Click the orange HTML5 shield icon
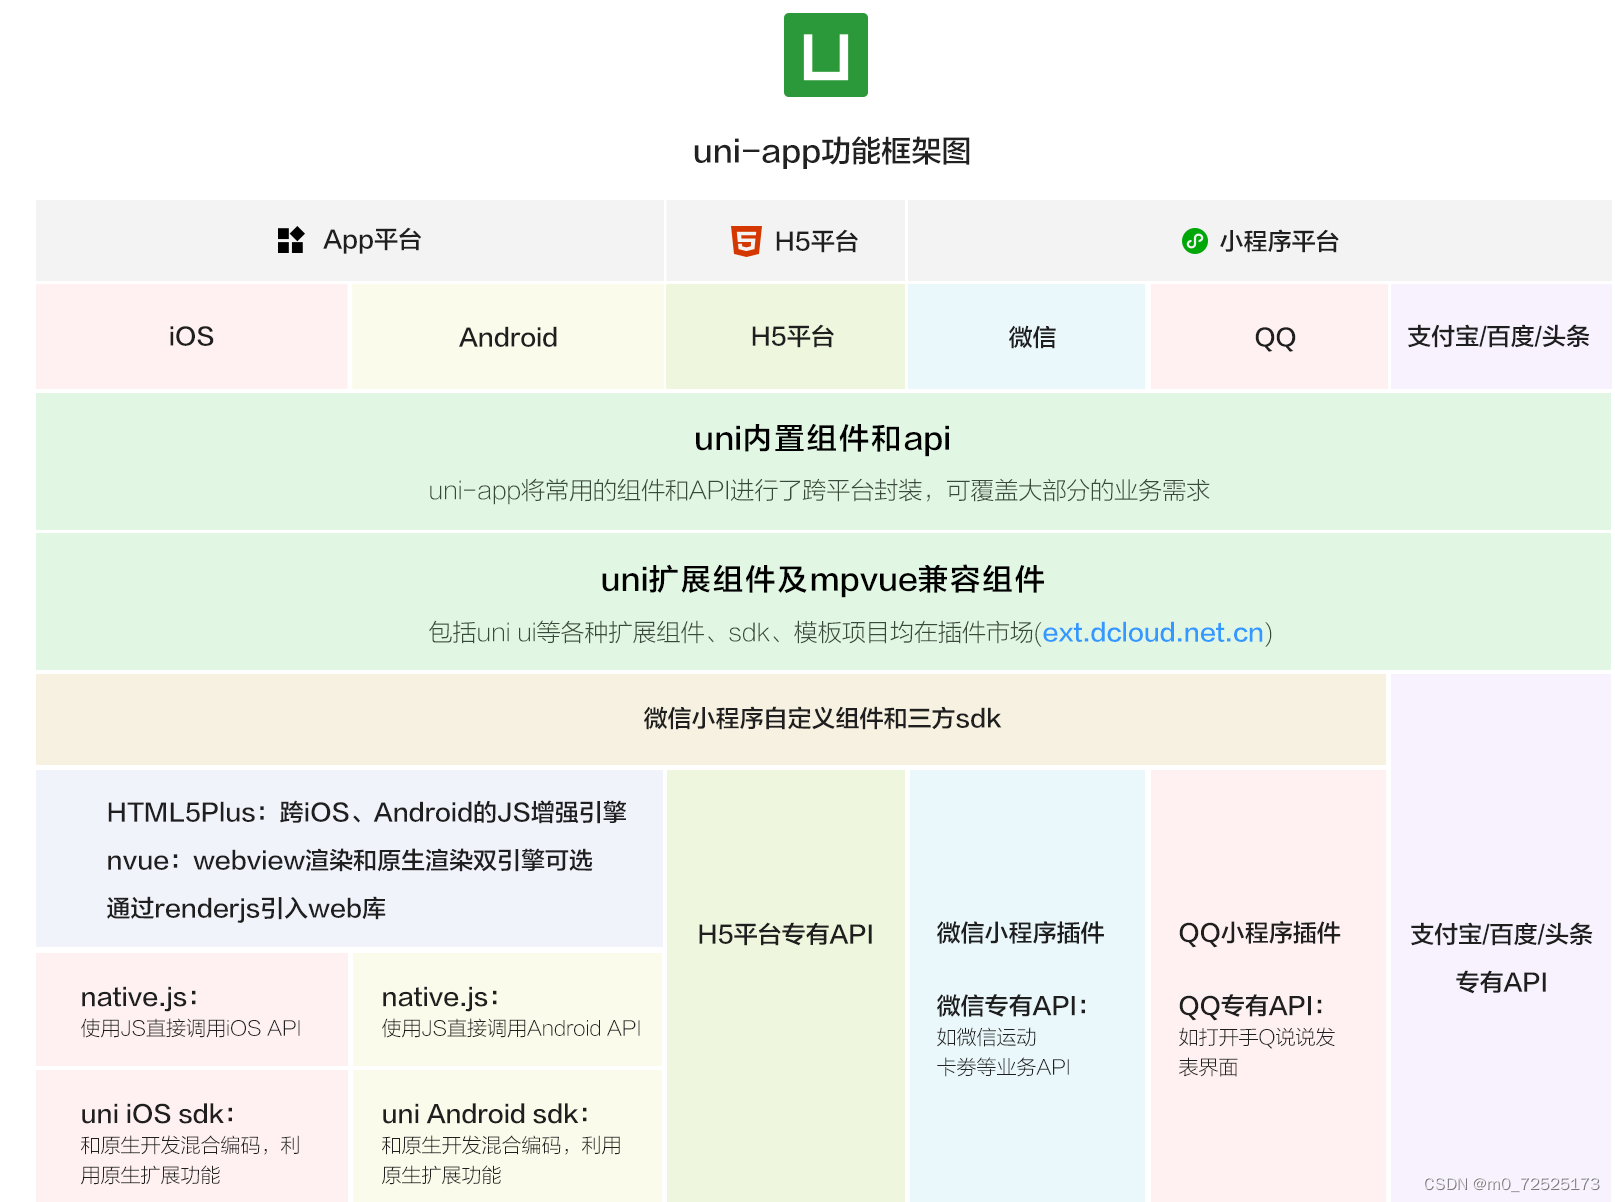The image size is (1615, 1202). coord(746,241)
